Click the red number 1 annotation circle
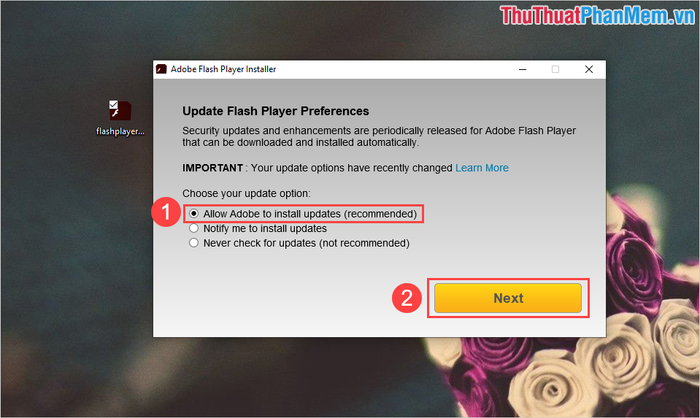This screenshot has height=418, width=700. point(166,212)
